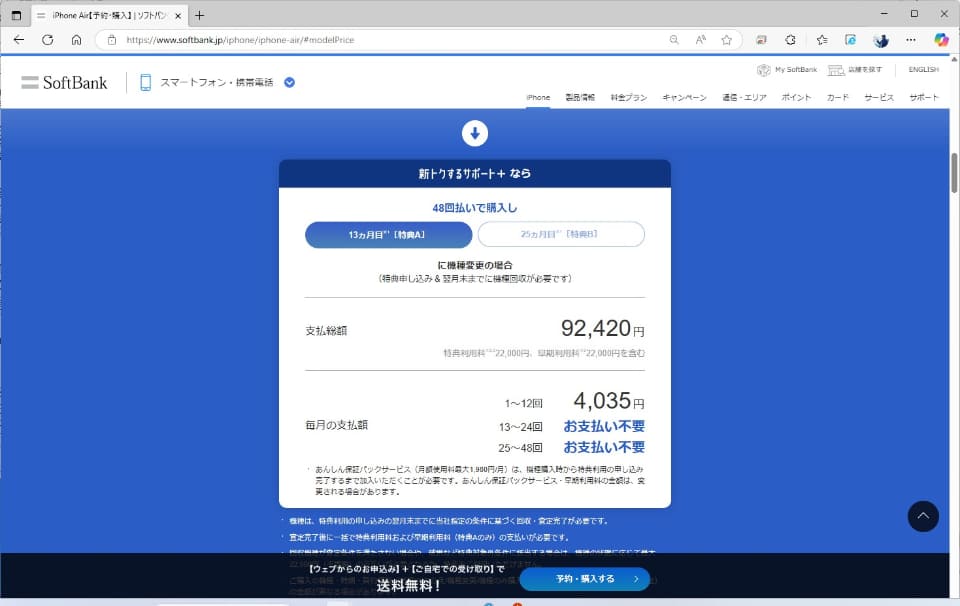Click the 毎月の支払額 label
The image size is (960, 606).
(x=336, y=425)
